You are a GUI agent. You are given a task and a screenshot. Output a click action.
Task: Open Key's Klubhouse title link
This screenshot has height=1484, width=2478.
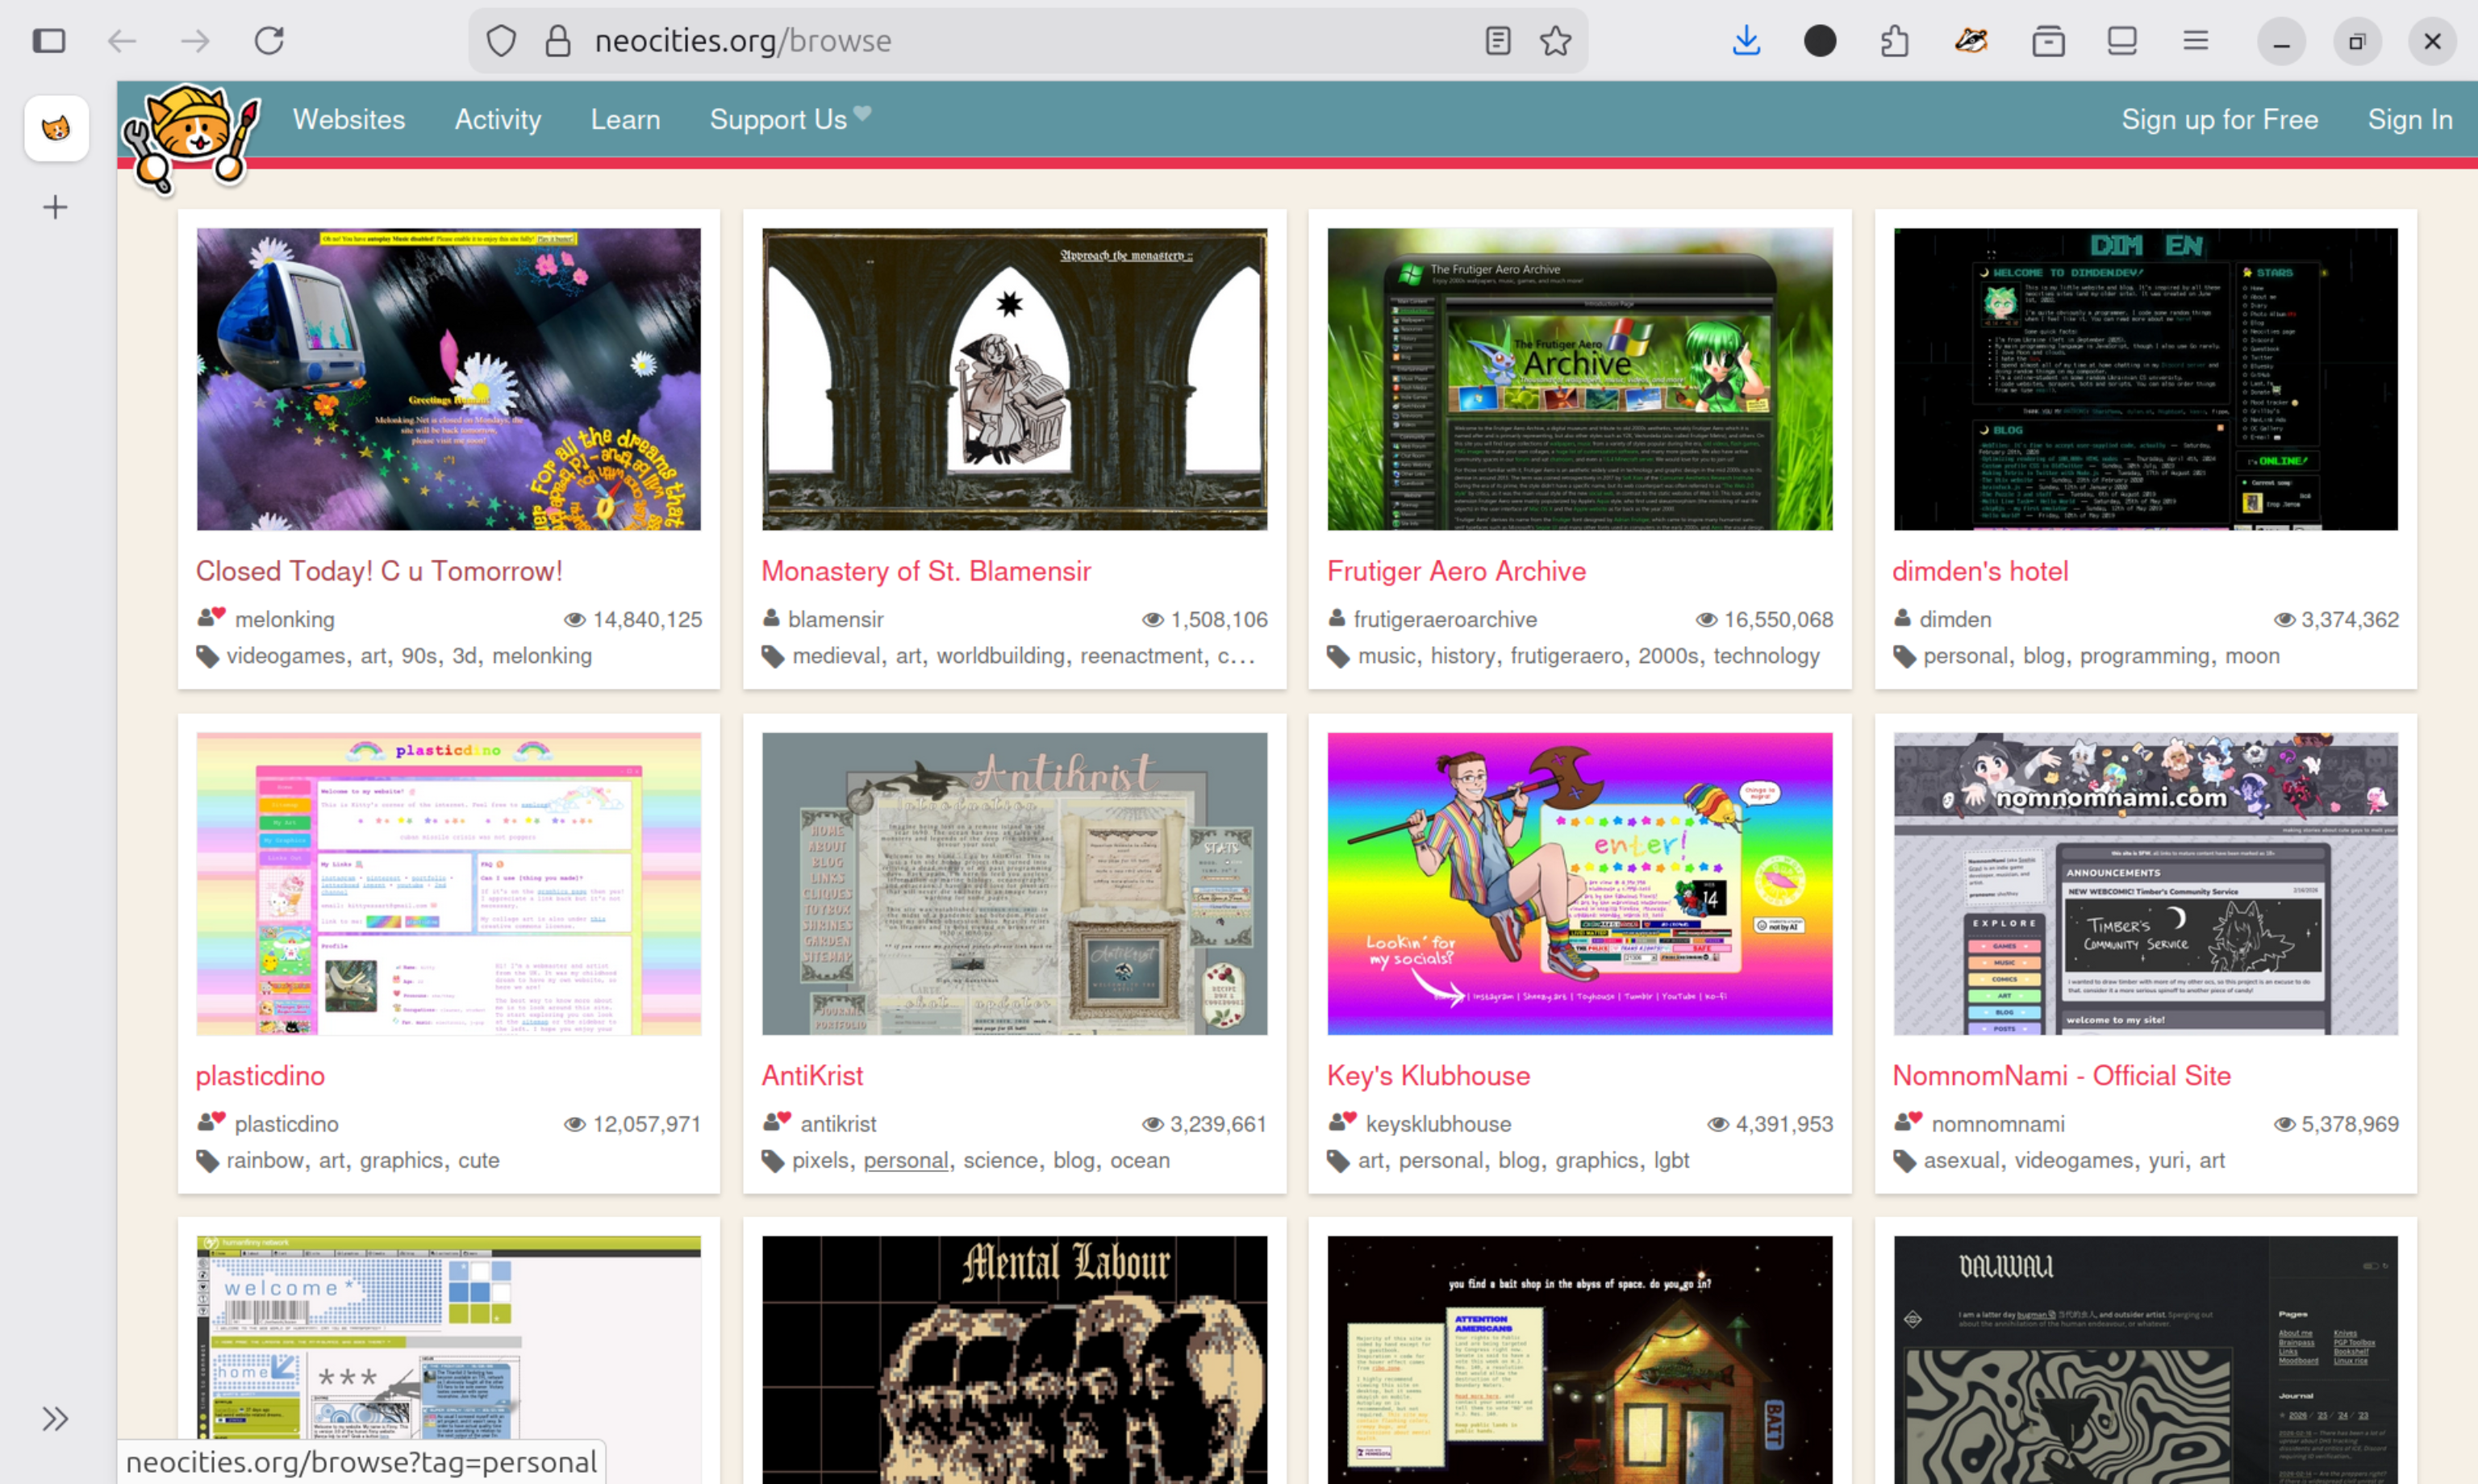[x=1428, y=1076]
